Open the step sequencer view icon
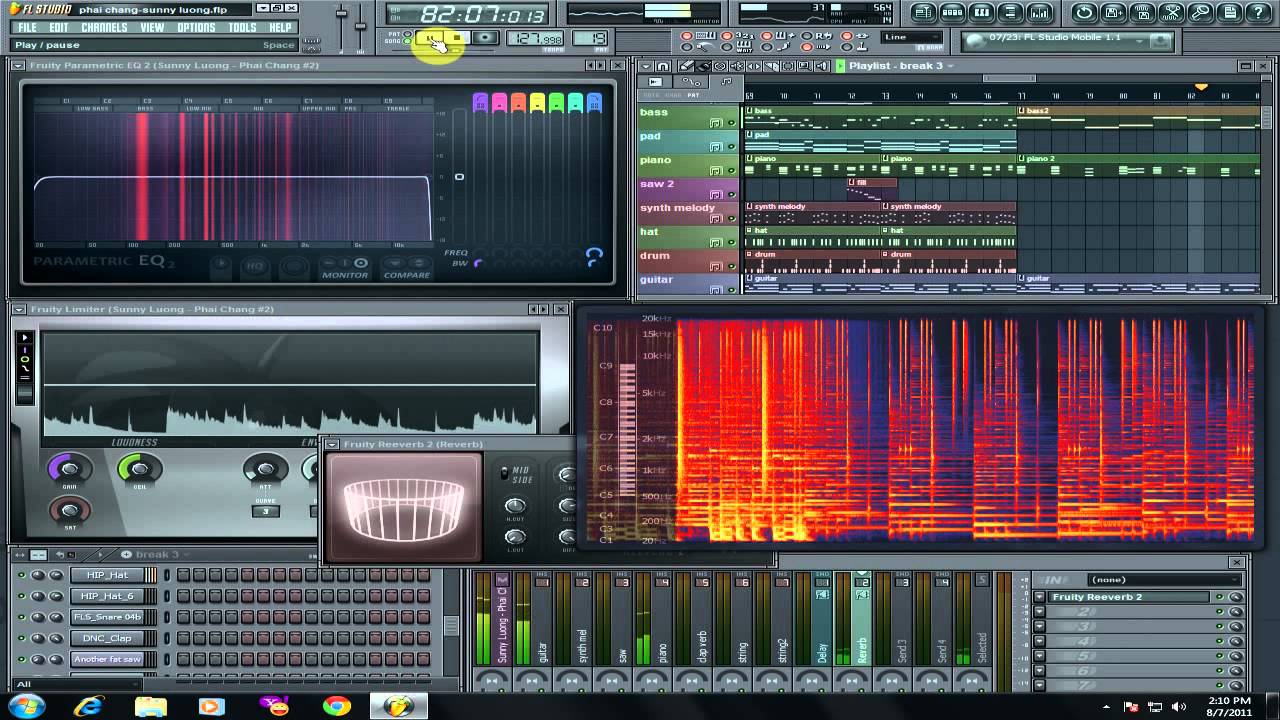 [x=953, y=13]
